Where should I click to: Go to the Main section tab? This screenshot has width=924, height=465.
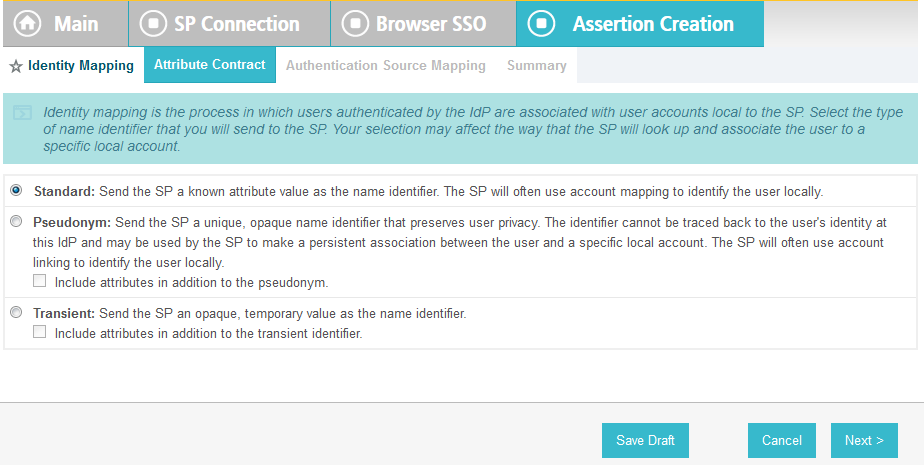[x=65, y=24]
